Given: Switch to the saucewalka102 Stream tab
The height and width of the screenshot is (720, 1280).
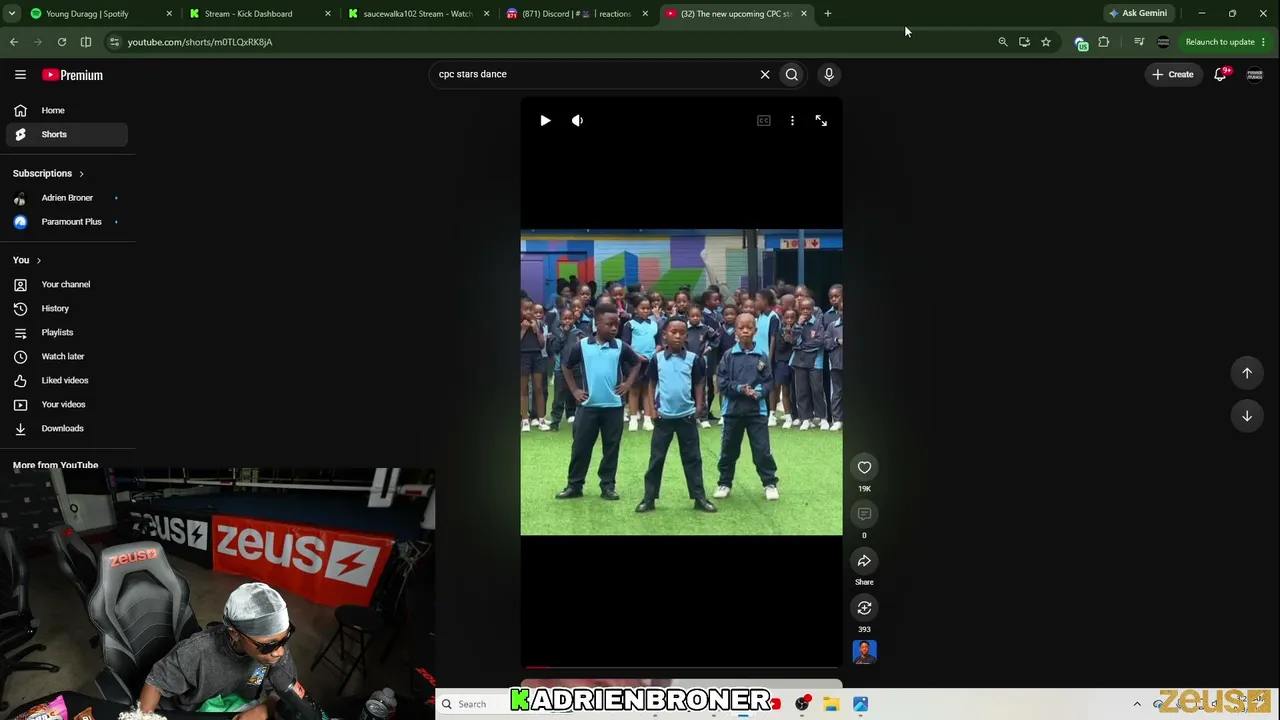Looking at the screenshot, I should coord(418,14).
